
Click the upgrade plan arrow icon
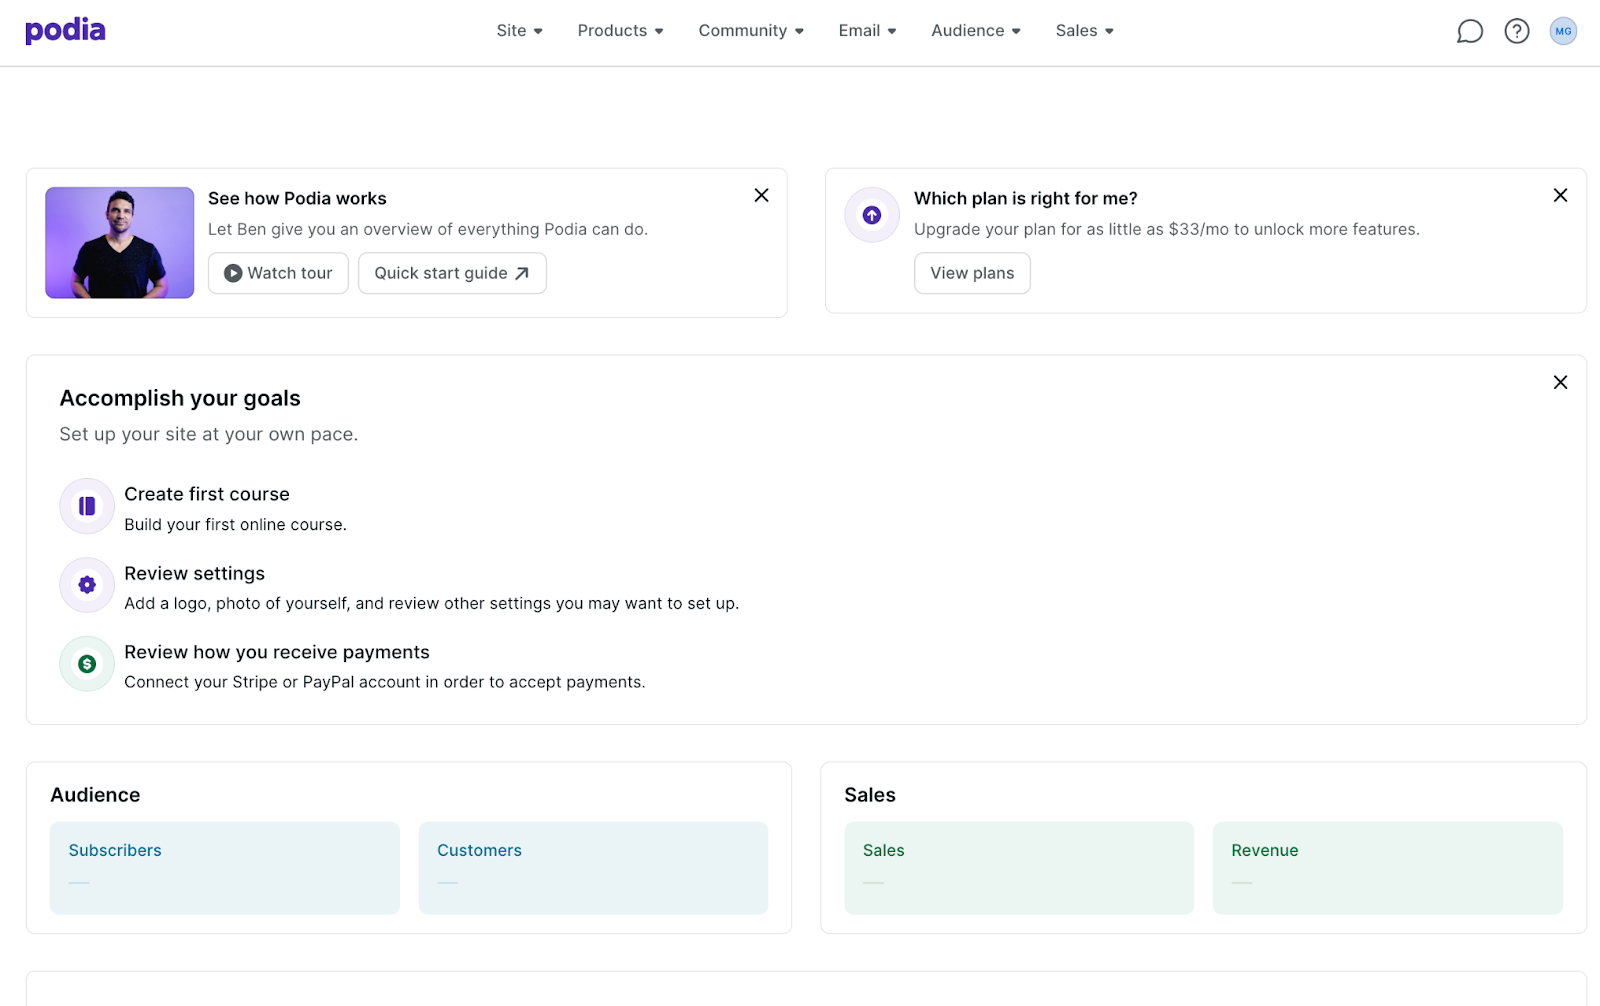coord(872,215)
